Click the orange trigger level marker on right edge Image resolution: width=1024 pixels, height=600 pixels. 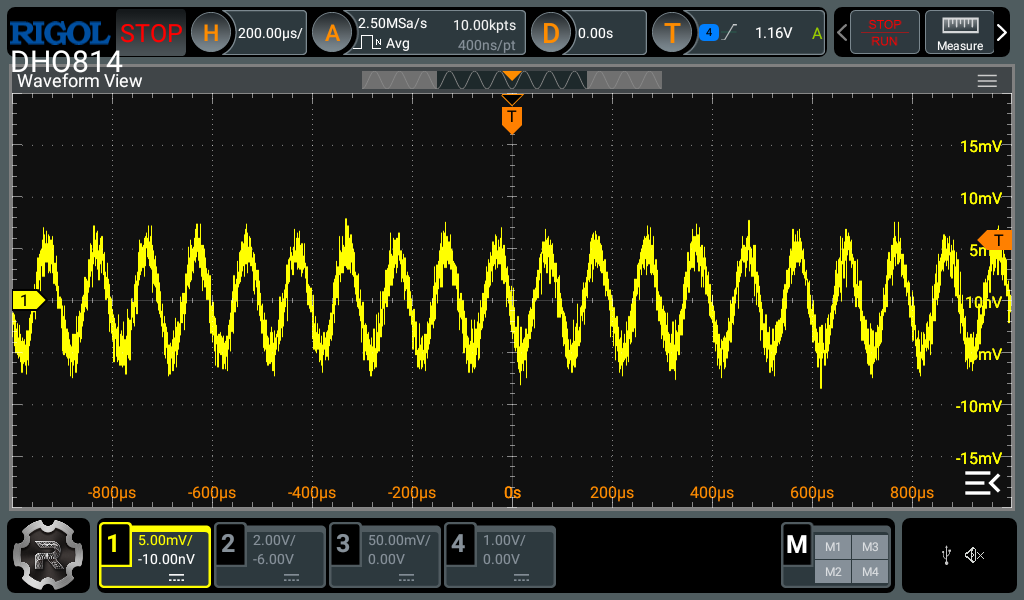(995, 240)
